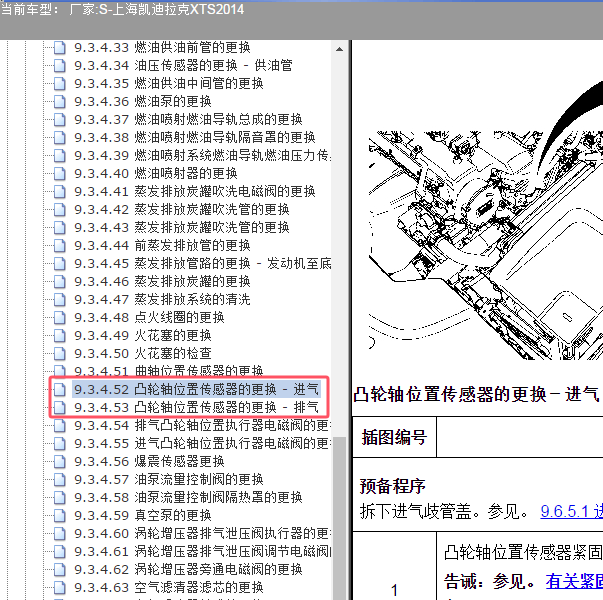Click page icon beside 9.3.4.59 真空泵的更换
Viewport: 603px width, 600px height.
[x=60, y=515]
